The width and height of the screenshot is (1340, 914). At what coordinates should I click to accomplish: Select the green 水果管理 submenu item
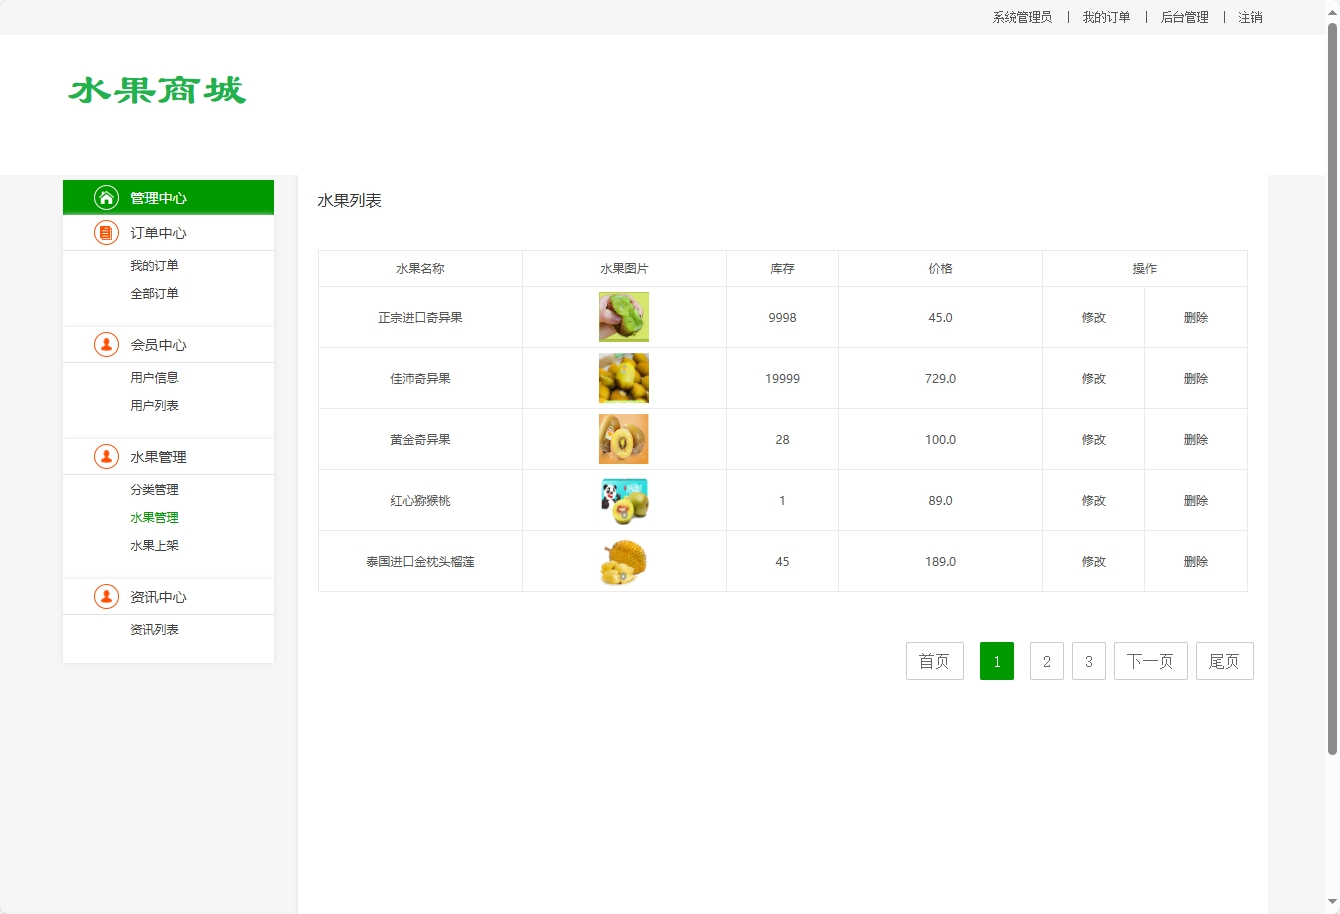[154, 517]
